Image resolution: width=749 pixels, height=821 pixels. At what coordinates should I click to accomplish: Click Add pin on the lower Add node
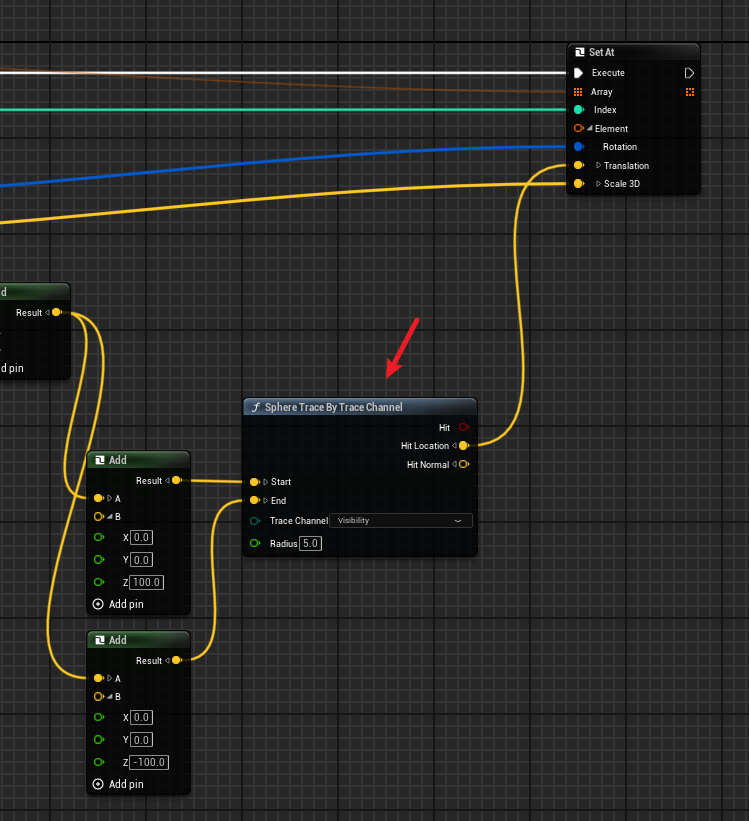[x=118, y=784]
